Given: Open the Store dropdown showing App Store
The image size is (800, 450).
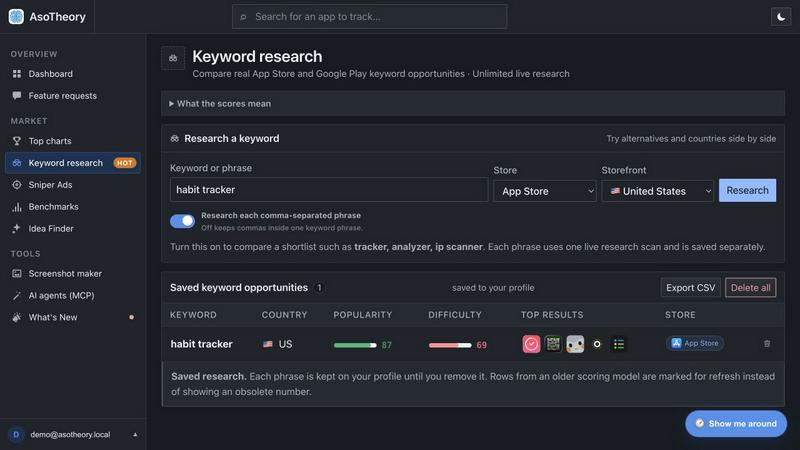Looking at the screenshot, I should (544, 191).
